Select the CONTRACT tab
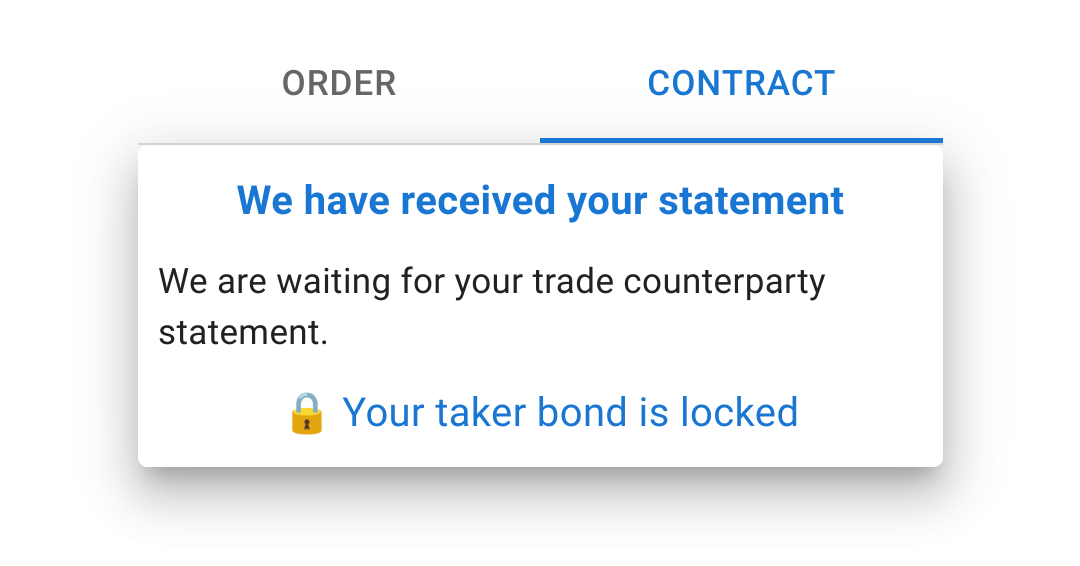Screen dimensions: 1080x566 point(741,83)
